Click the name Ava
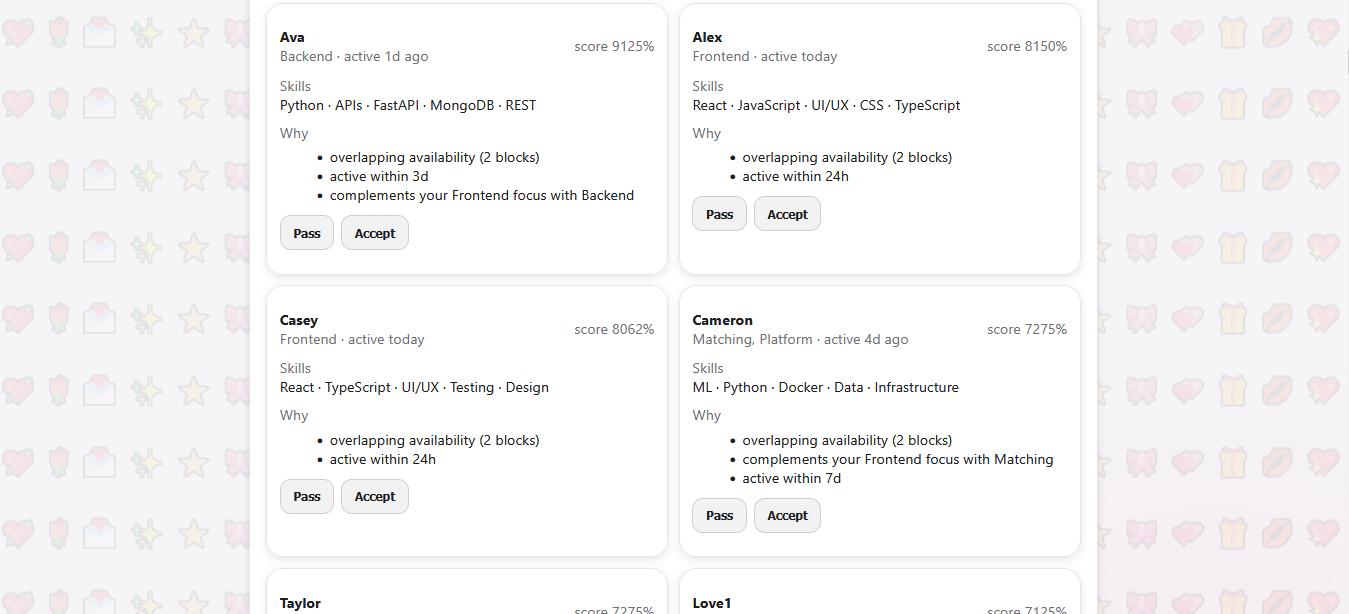 (x=292, y=37)
